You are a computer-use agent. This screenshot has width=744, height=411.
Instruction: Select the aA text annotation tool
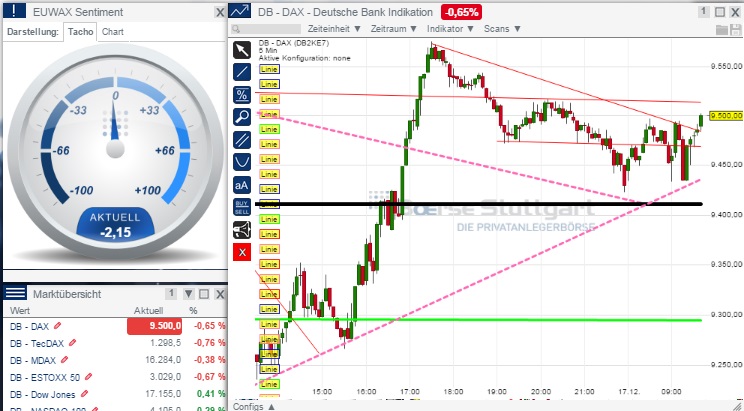(x=242, y=185)
